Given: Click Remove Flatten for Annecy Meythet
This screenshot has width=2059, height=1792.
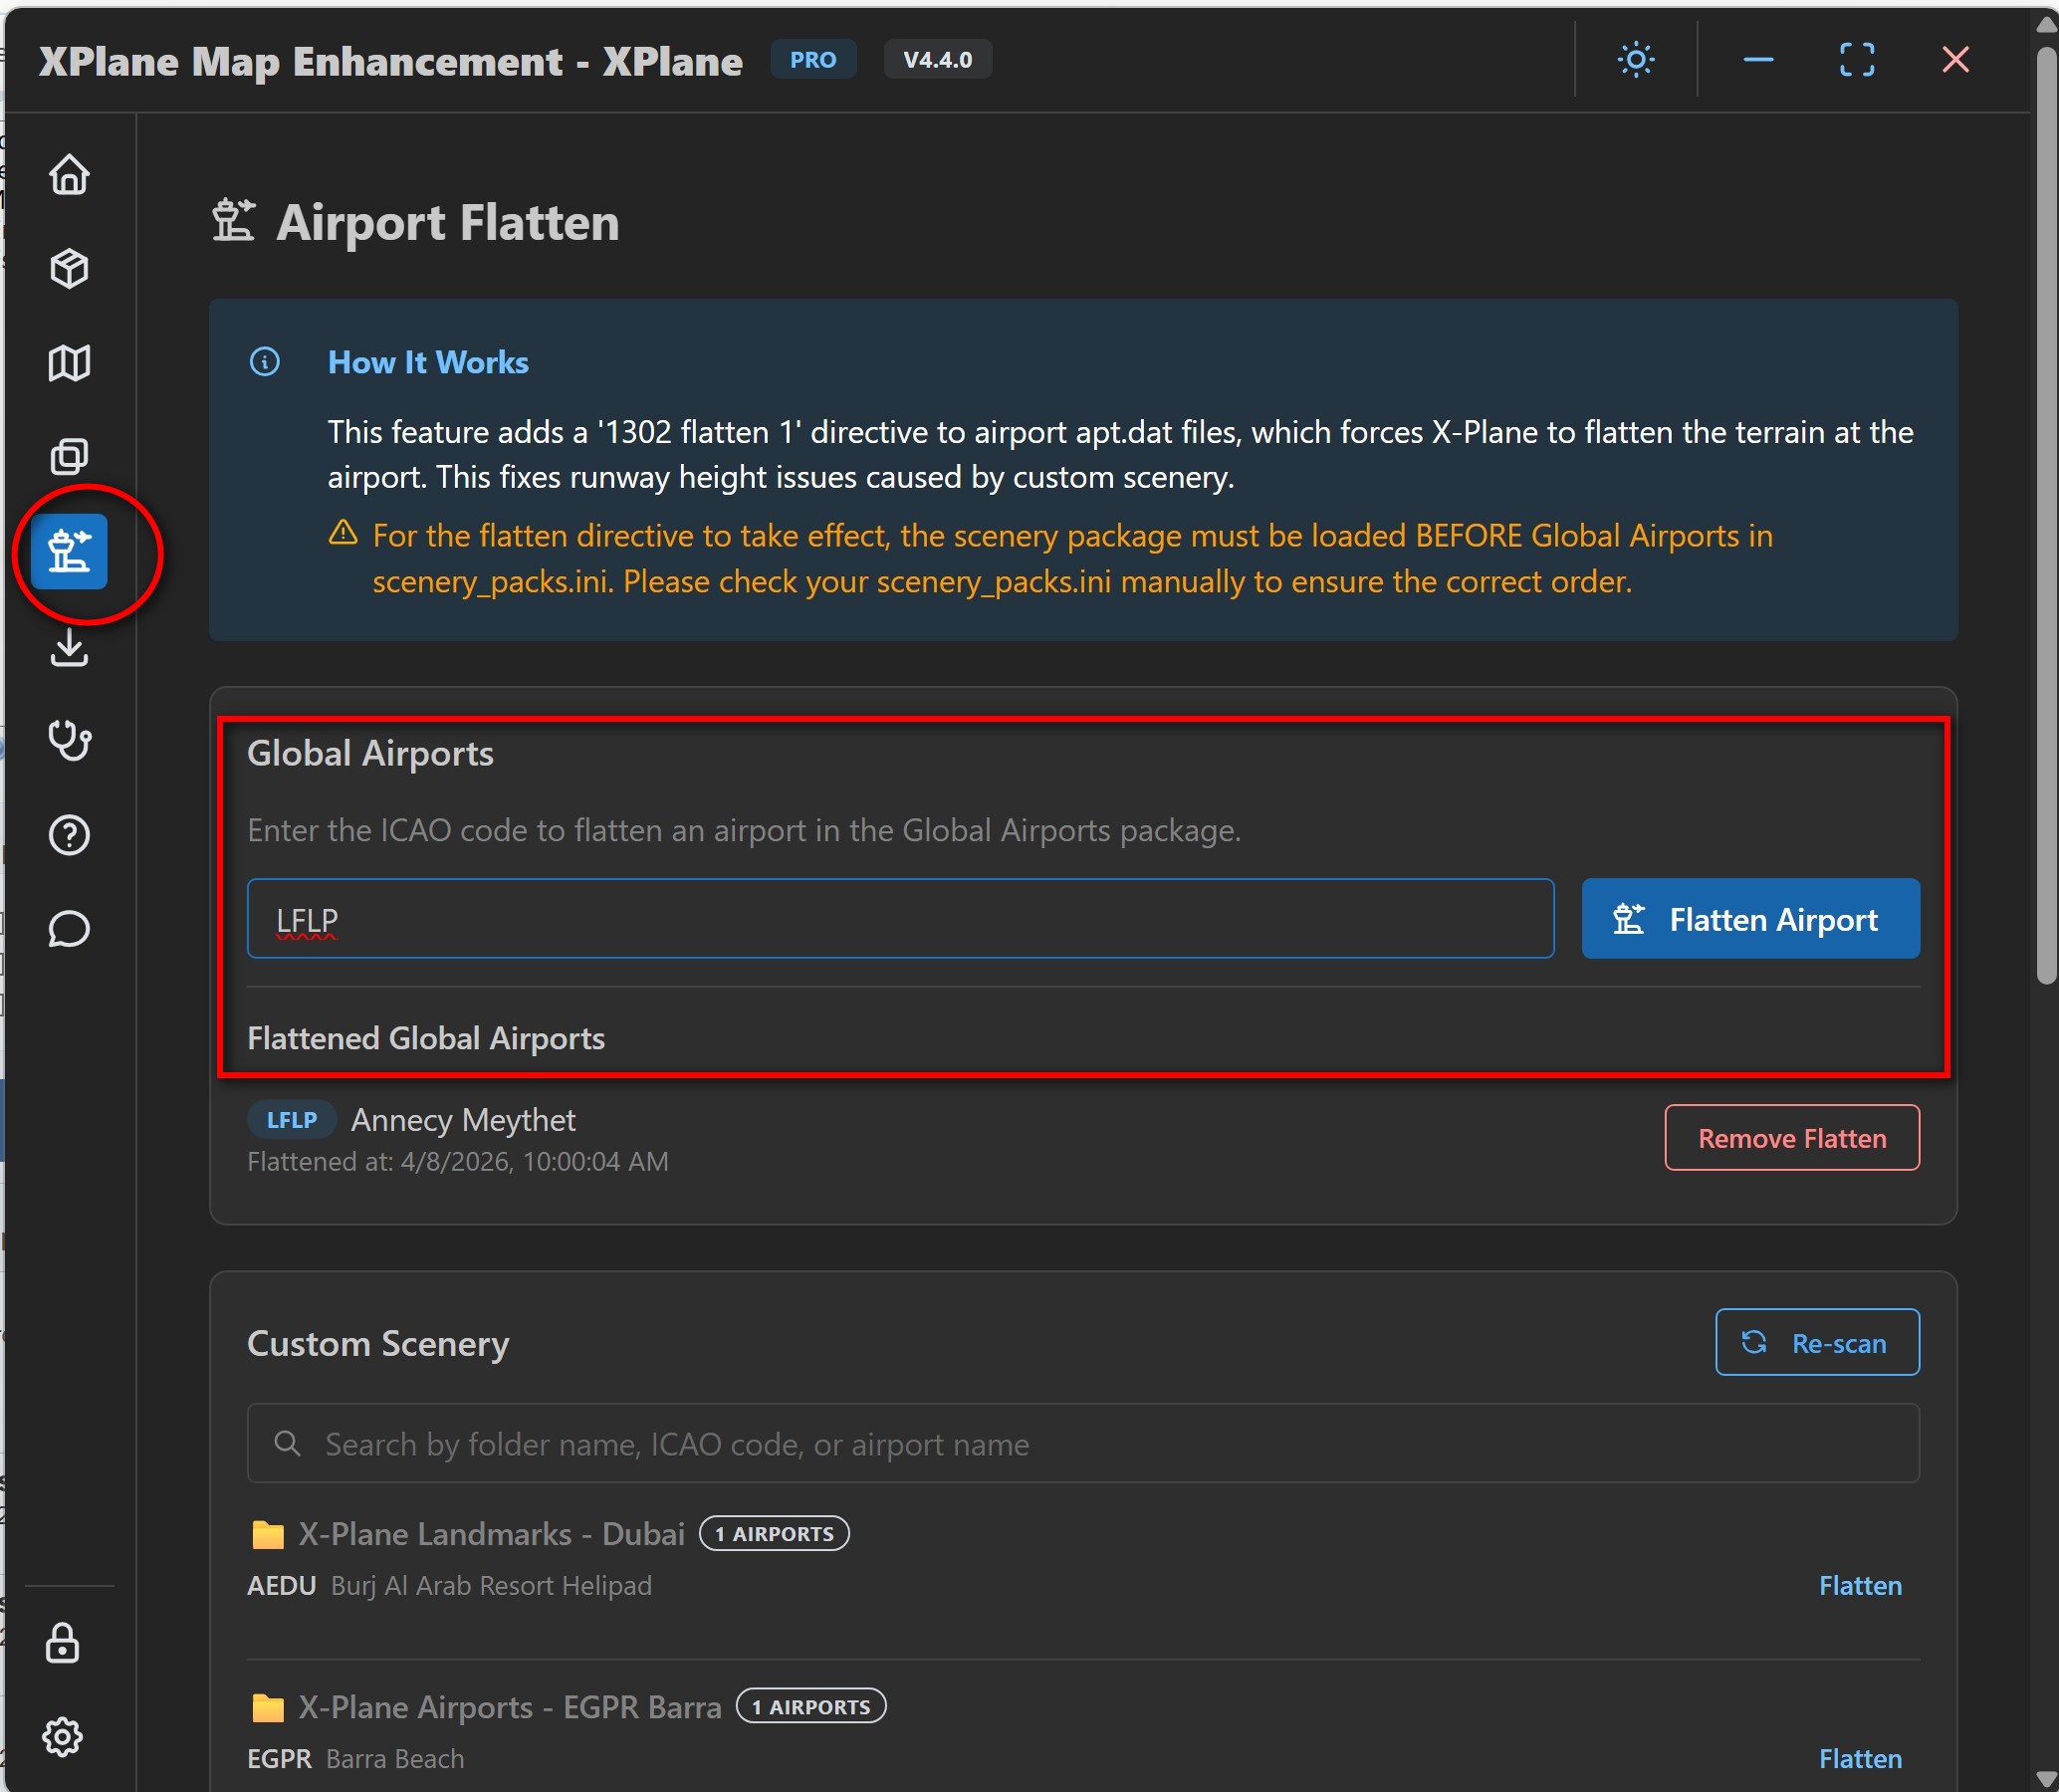Looking at the screenshot, I should coord(1791,1138).
